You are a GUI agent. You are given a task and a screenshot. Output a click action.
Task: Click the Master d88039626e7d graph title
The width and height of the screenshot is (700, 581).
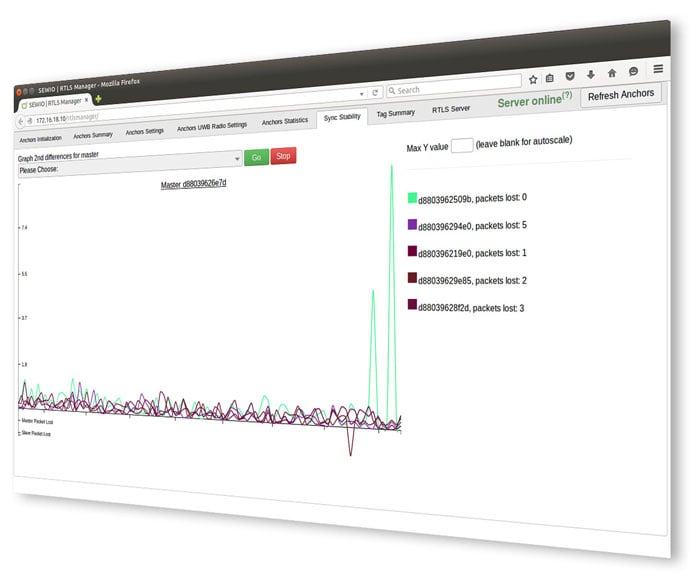tap(193, 184)
